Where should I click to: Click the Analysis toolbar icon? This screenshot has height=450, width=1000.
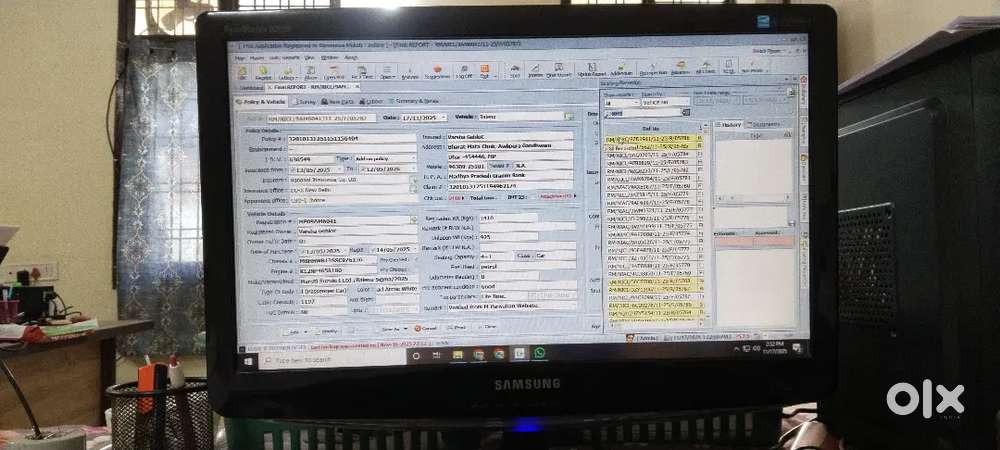pyautogui.click(x=409, y=73)
